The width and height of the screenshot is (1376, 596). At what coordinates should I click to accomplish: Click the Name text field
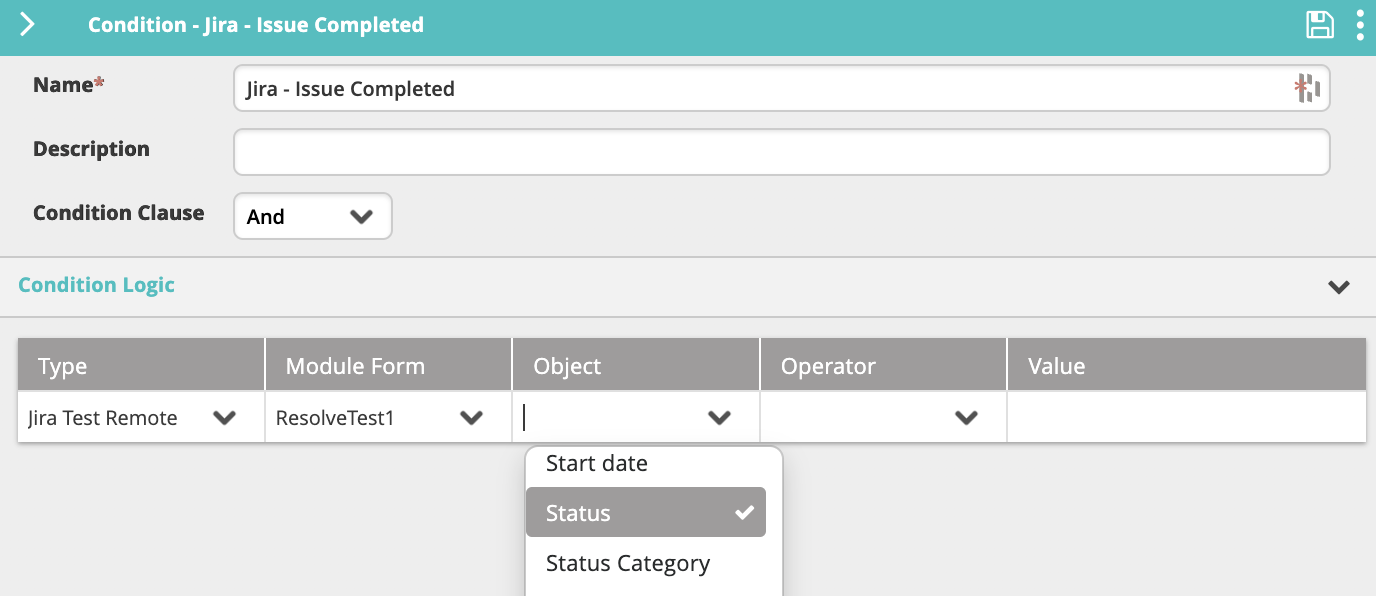[781, 88]
